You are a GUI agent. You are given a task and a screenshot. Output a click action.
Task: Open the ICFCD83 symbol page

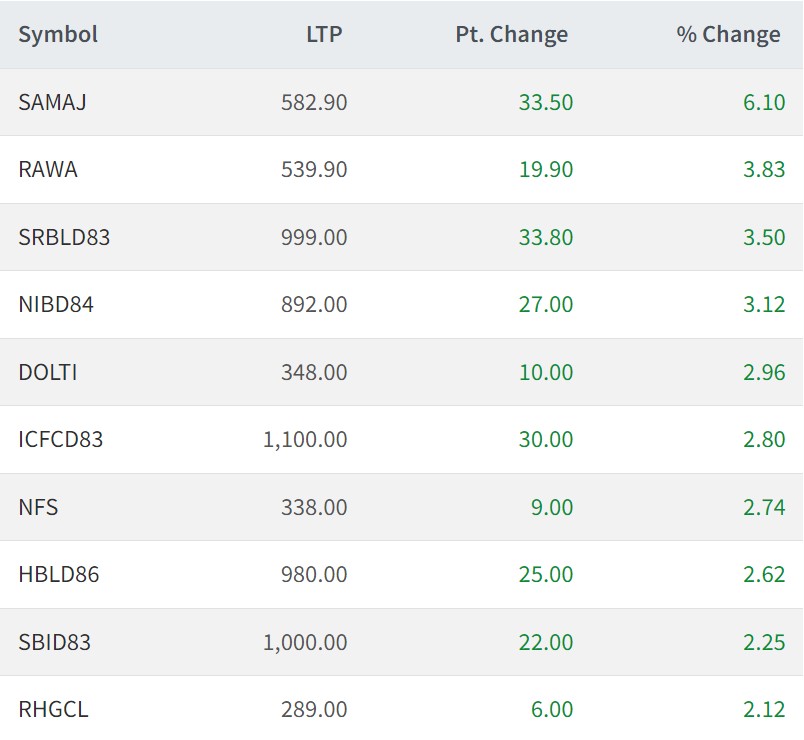tap(61, 440)
